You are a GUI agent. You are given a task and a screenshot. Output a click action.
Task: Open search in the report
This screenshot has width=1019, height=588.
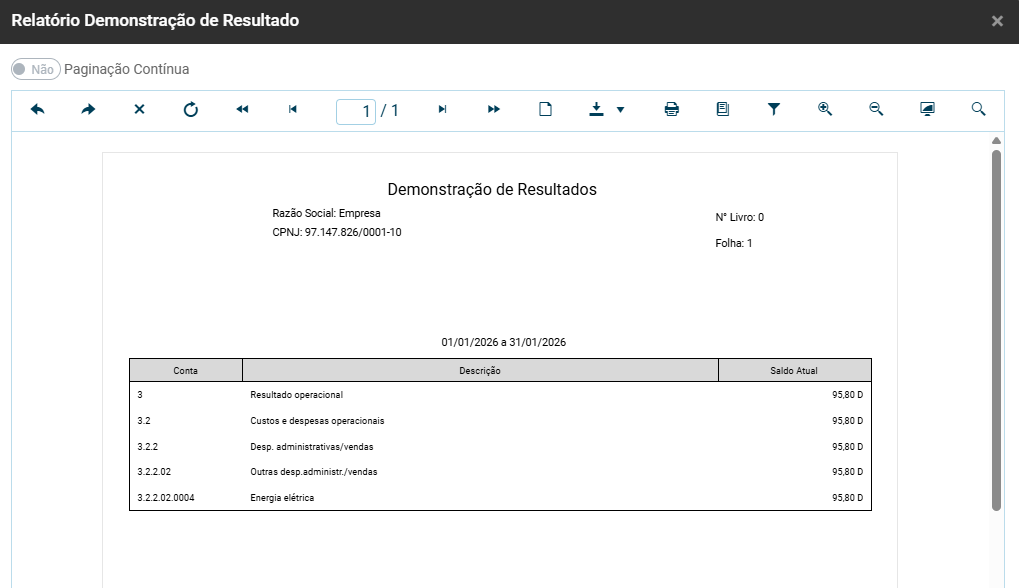978,109
